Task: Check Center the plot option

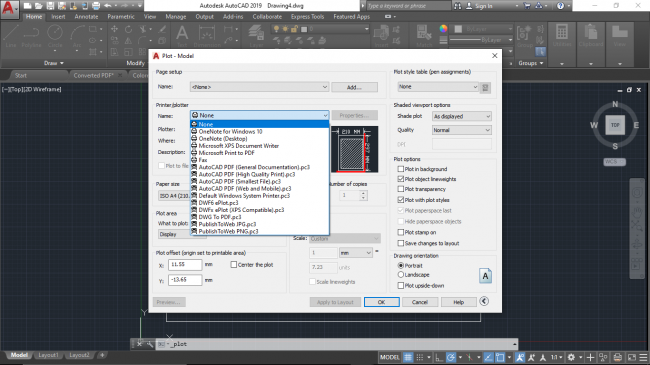Action: tap(234, 264)
